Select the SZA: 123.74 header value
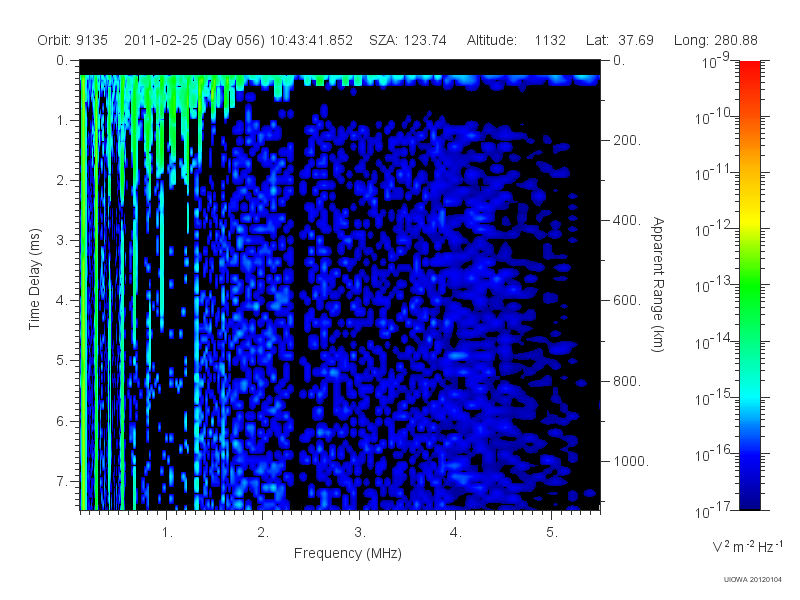The image size is (800, 600). coord(408,40)
